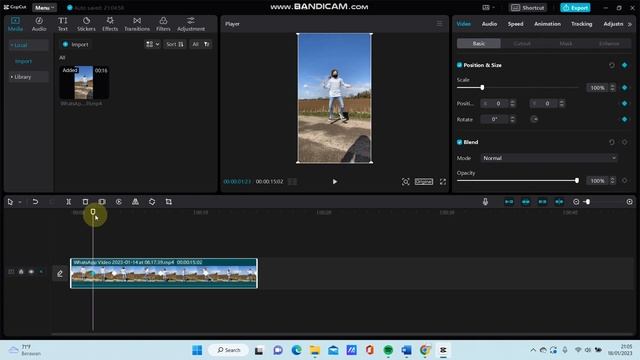
Task: Click the pencil cover icon beside the track
Action: 60,273
